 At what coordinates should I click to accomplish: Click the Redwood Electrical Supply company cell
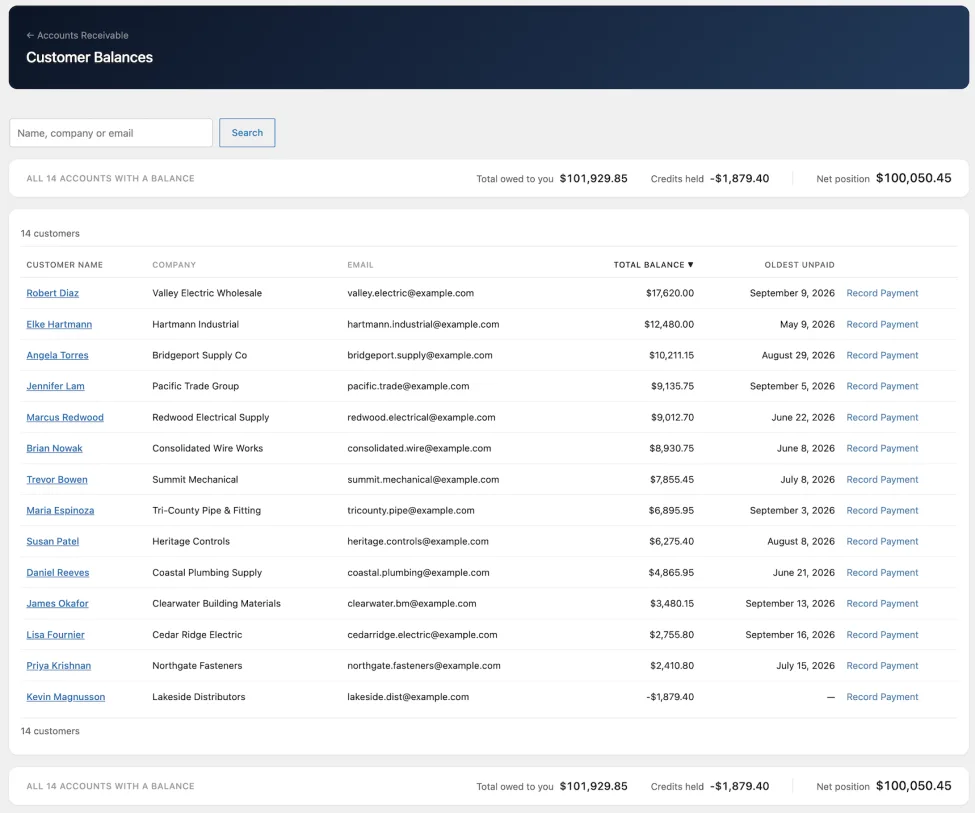211,417
